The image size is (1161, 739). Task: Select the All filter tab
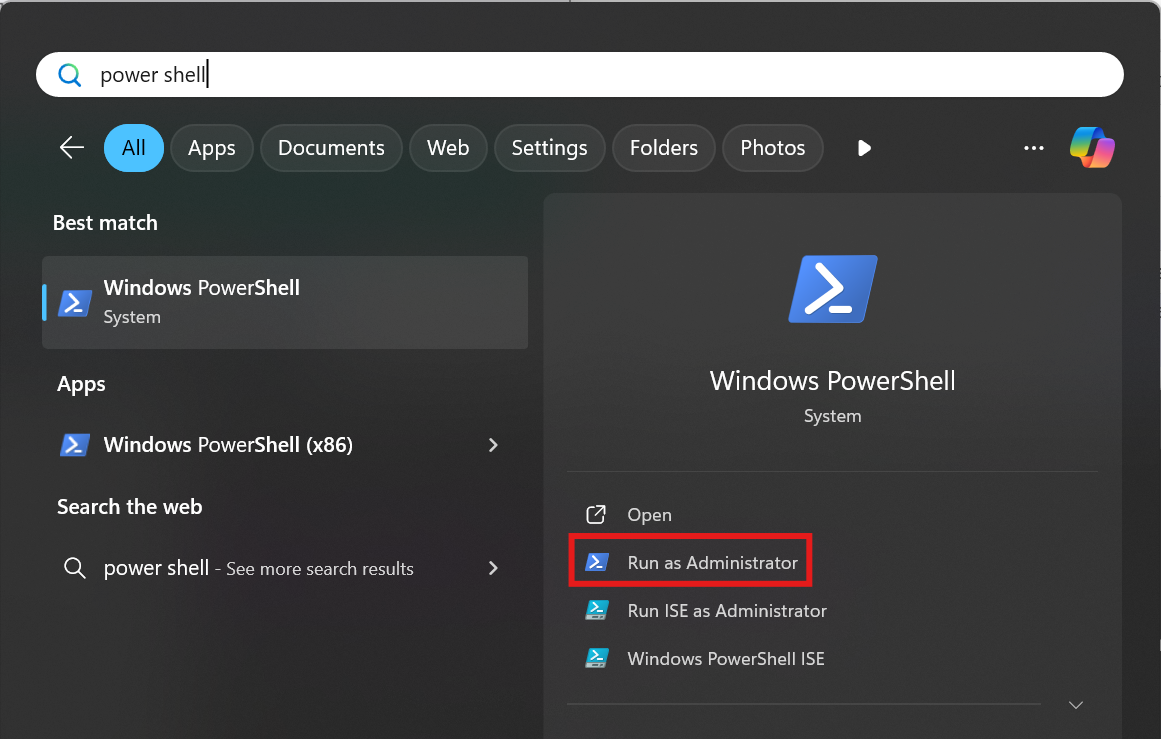[133, 148]
